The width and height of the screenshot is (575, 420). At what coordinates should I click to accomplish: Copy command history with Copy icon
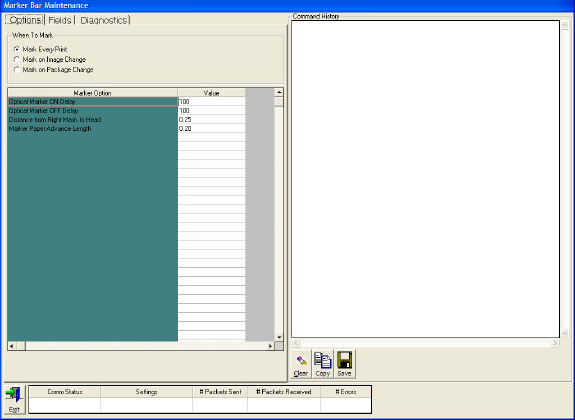(x=322, y=364)
